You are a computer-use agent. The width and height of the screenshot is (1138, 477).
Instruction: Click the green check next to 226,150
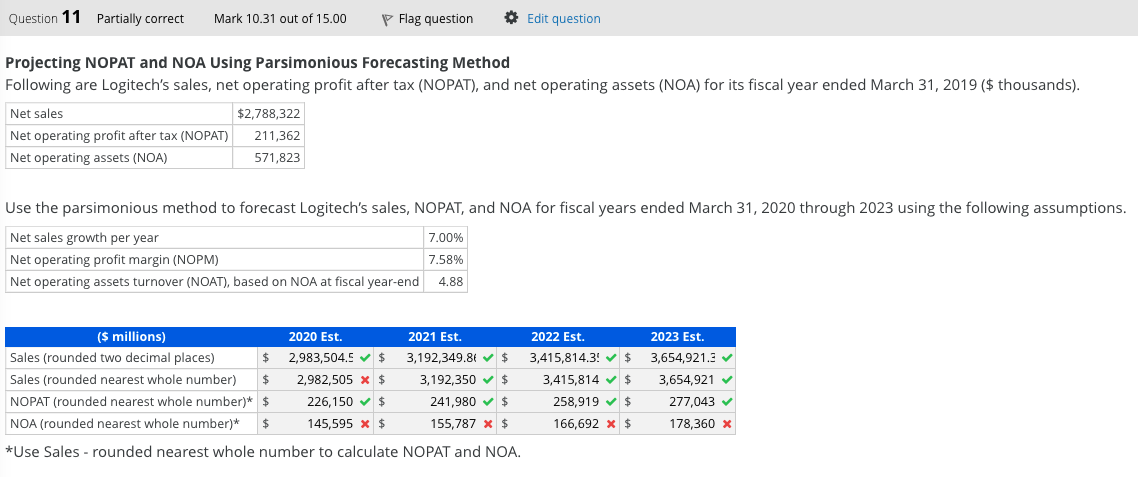coord(365,401)
